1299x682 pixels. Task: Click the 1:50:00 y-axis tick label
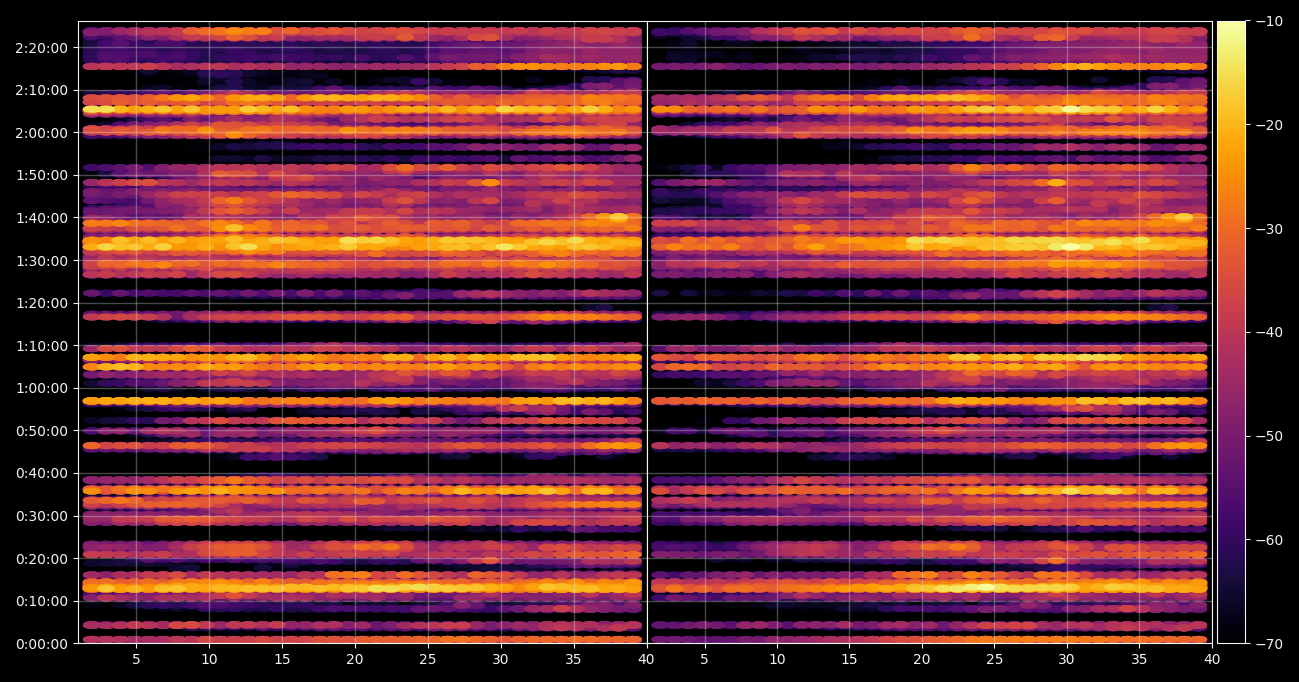[x=42, y=175]
